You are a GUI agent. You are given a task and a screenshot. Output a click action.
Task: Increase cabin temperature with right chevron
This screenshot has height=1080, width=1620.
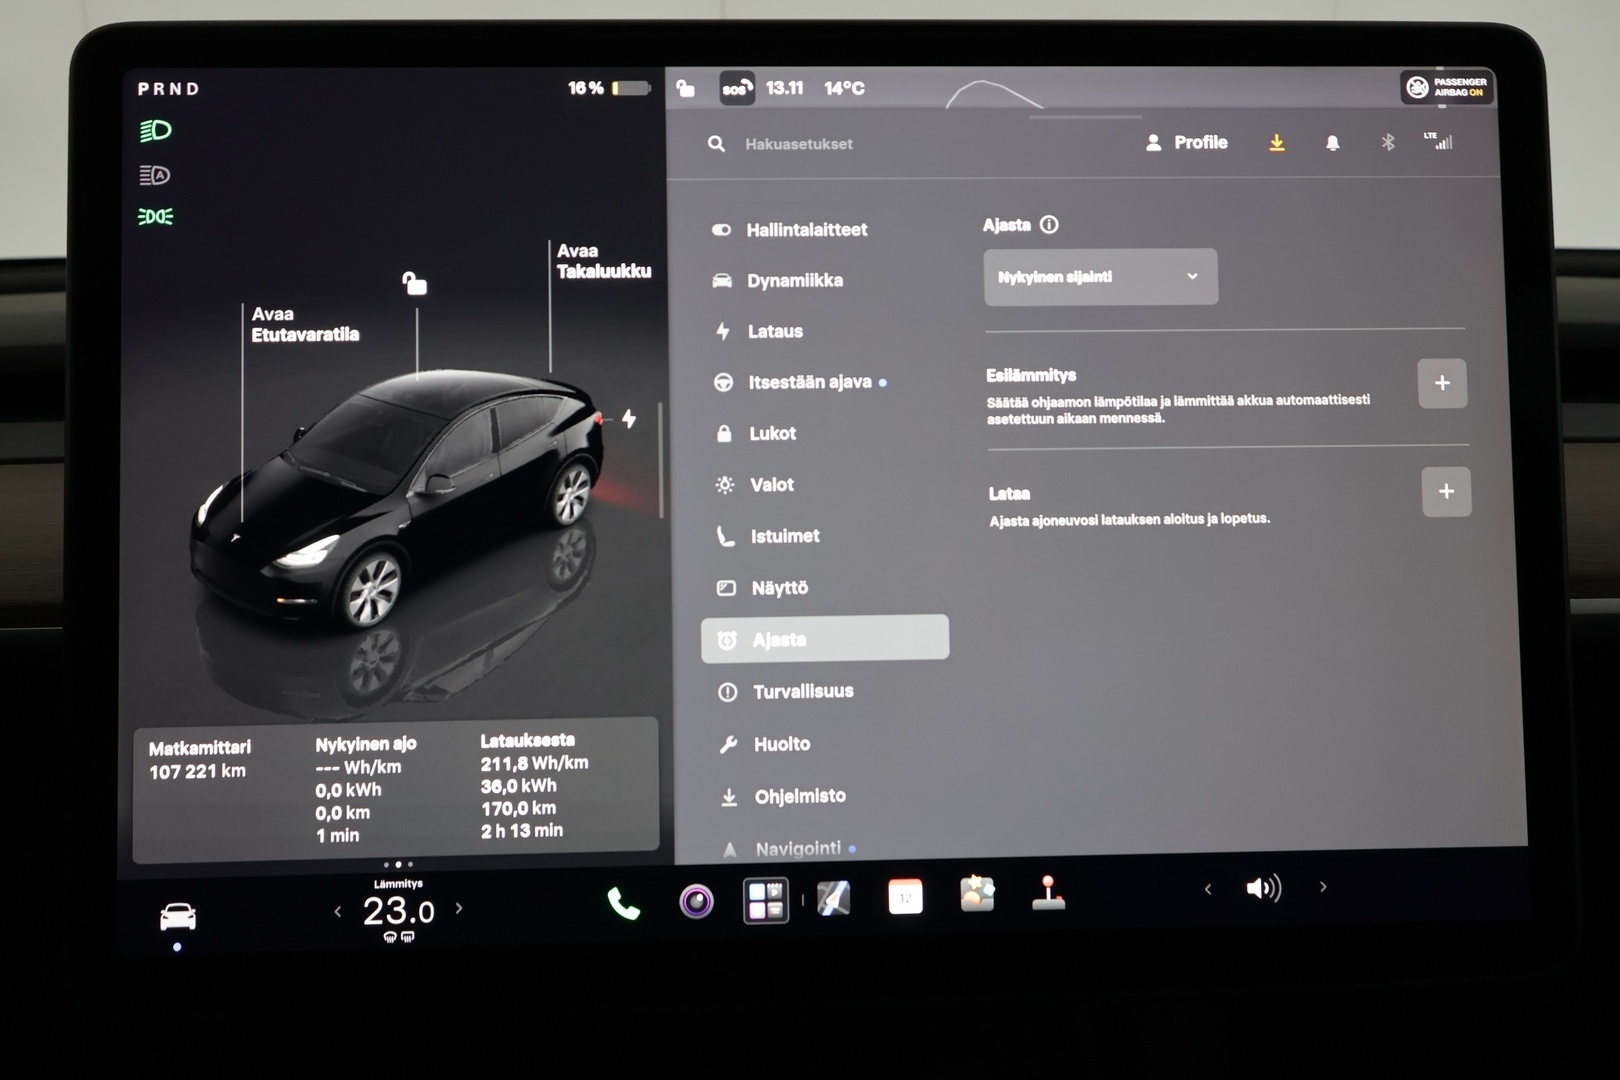(x=459, y=909)
